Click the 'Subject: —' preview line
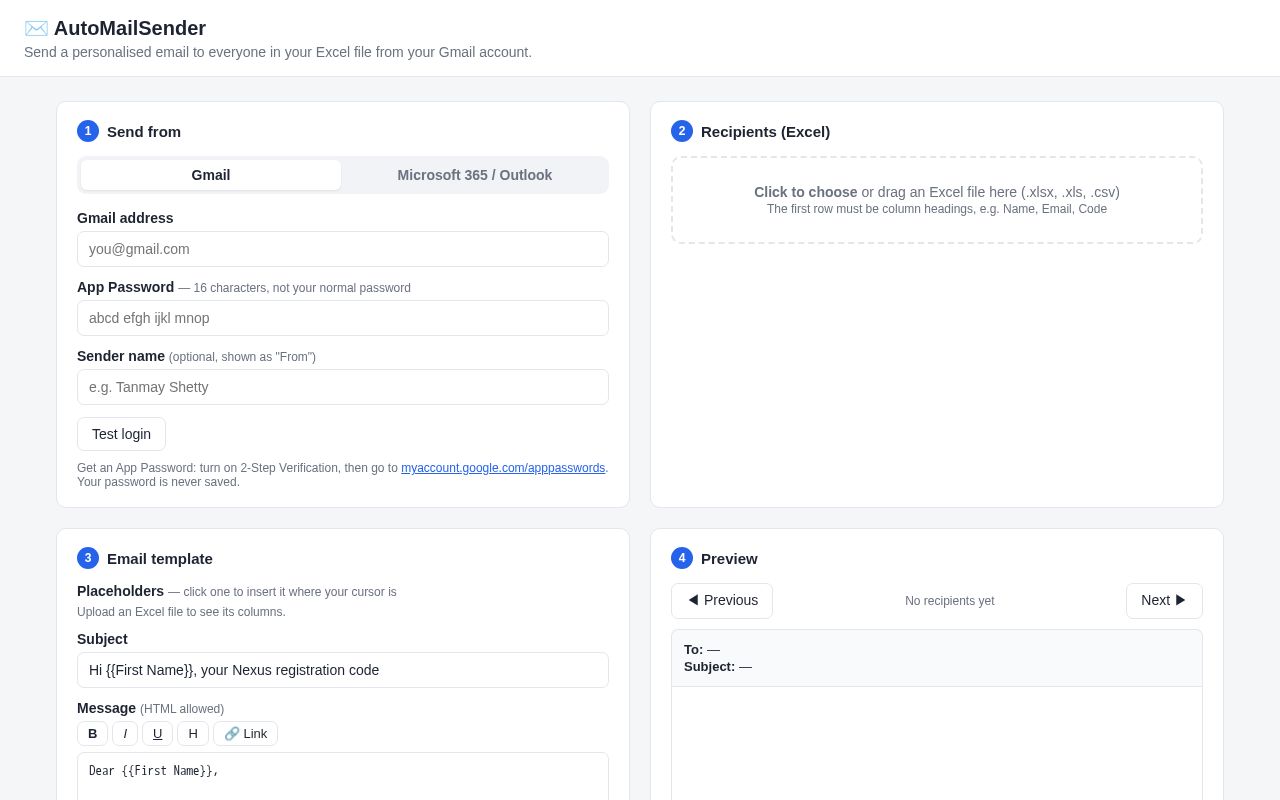 (718, 666)
